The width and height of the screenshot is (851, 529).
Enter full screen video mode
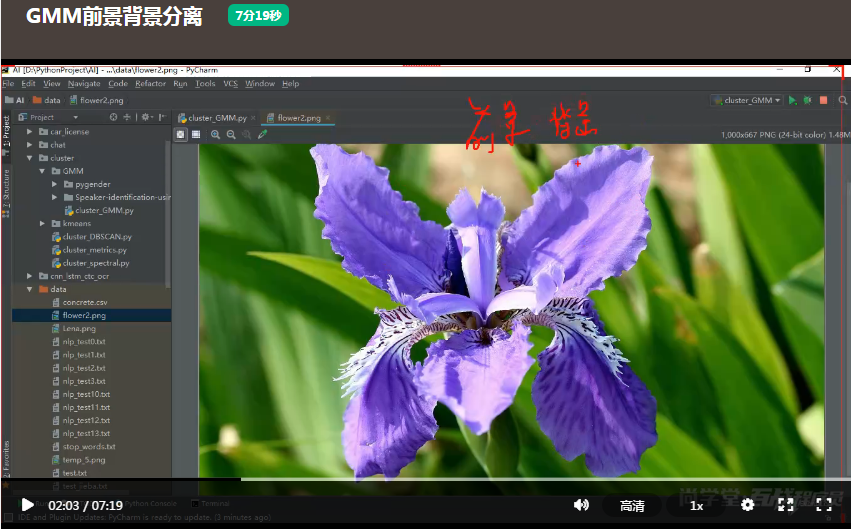[824, 505]
